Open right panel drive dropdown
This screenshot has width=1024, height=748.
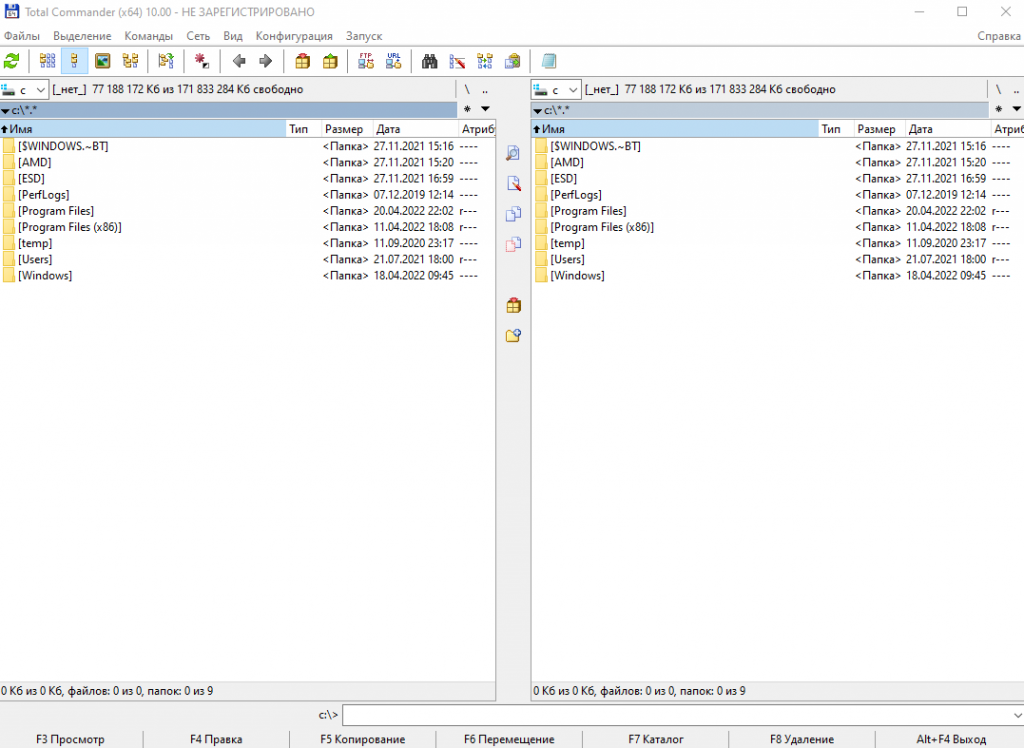point(556,89)
